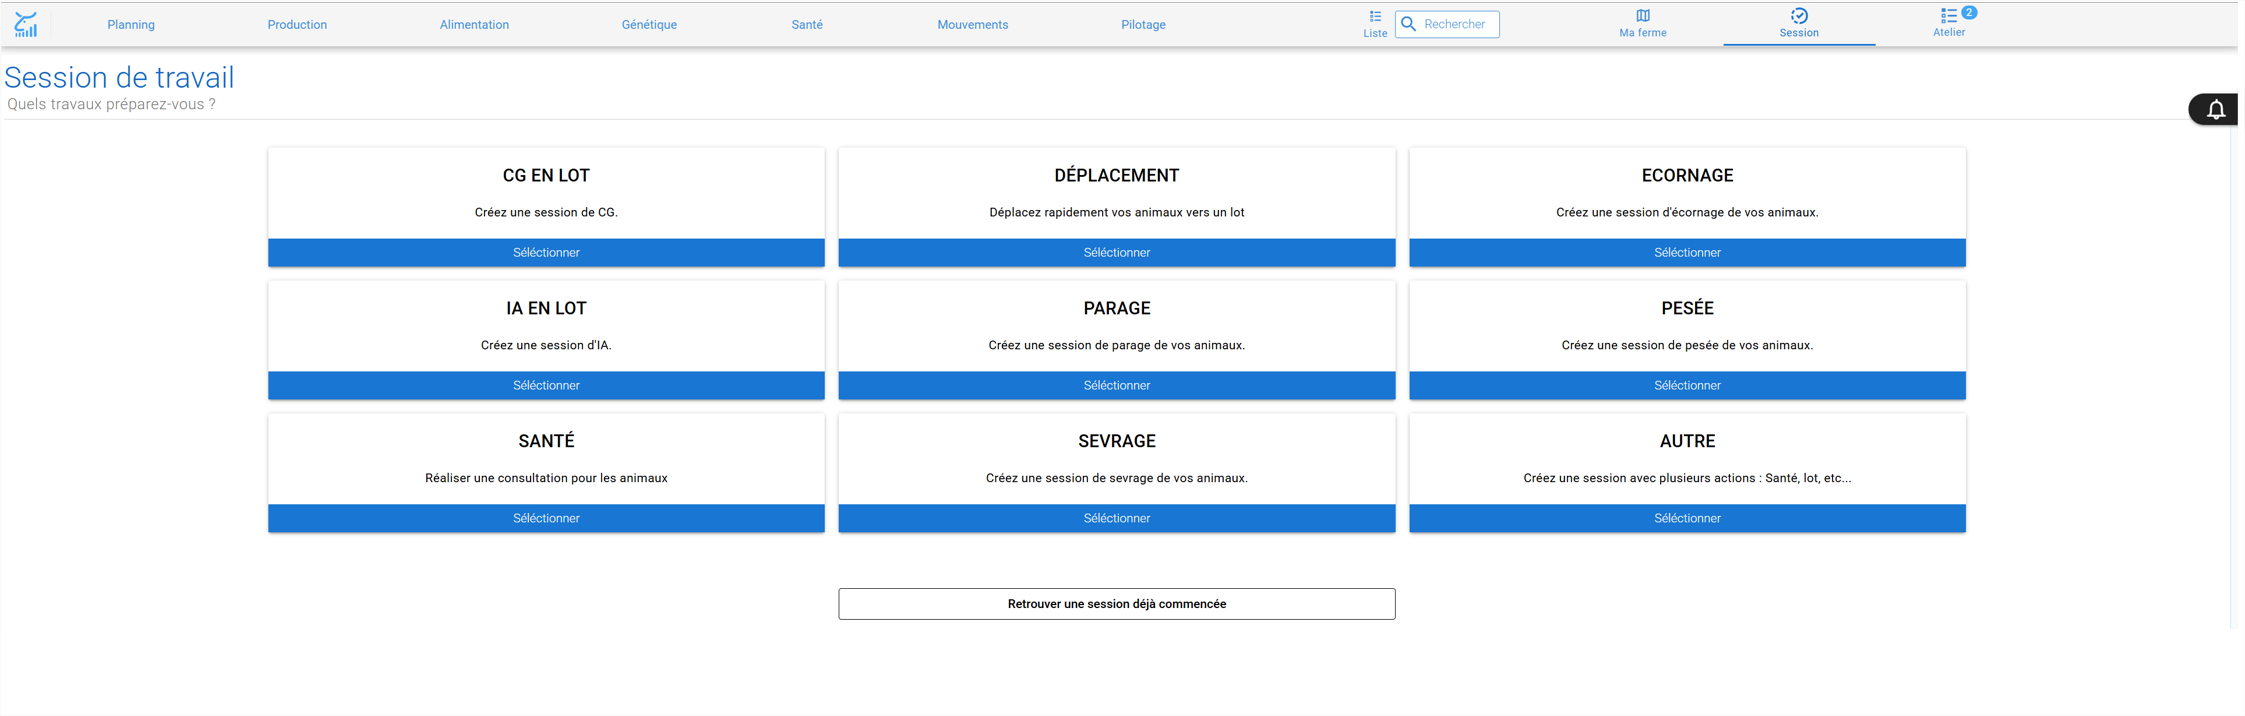Viewport: 2245px width, 716px height.
Task: Select the ECORNAGE session
Action: coord(1687,252)
